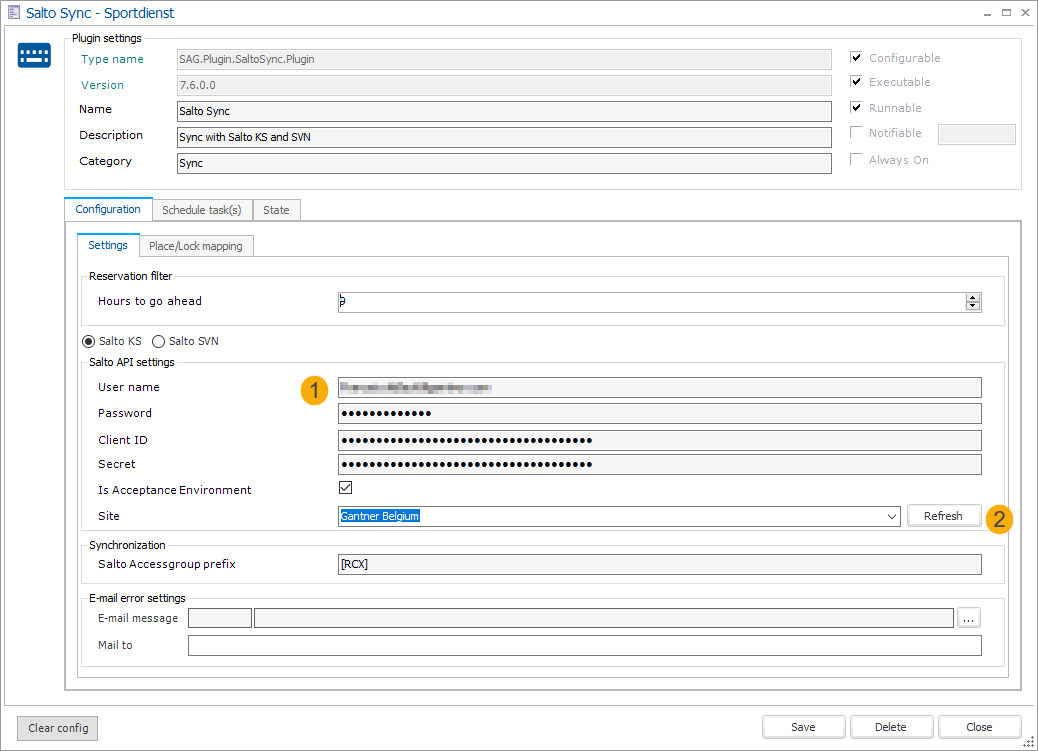
Task: Toggle the Is Acceptance Environment checkbox
Action: coord(346,488)
